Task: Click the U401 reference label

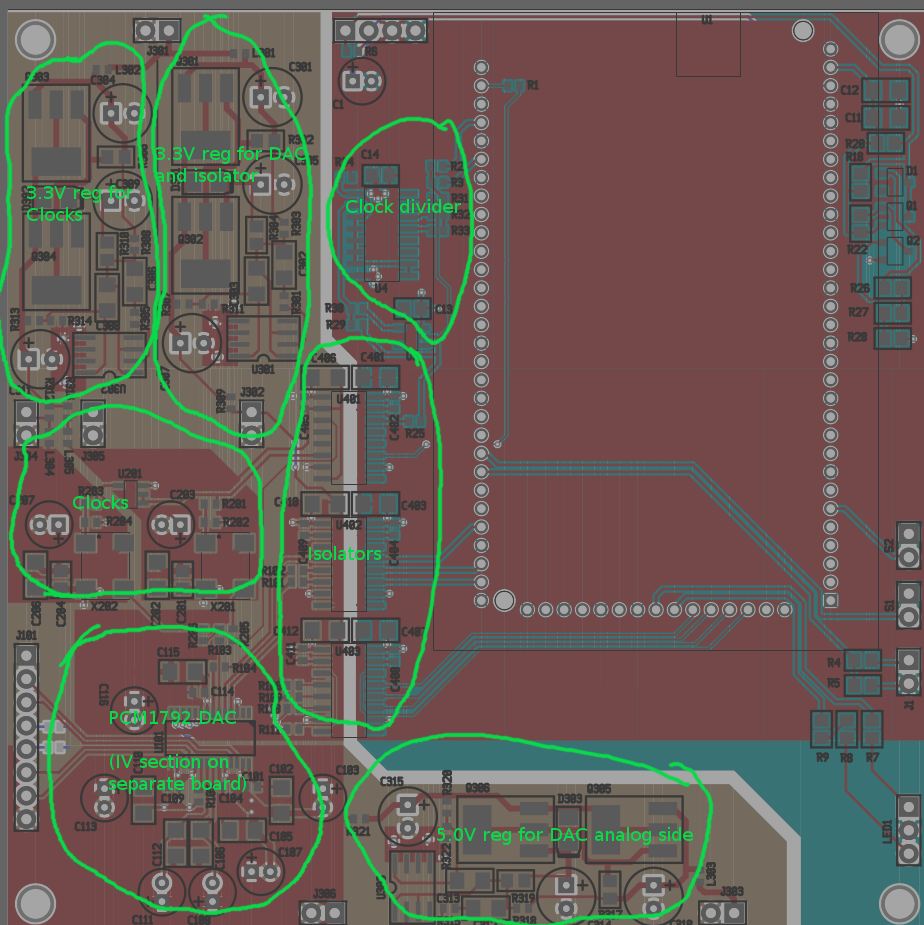Action: coord(348,399)
